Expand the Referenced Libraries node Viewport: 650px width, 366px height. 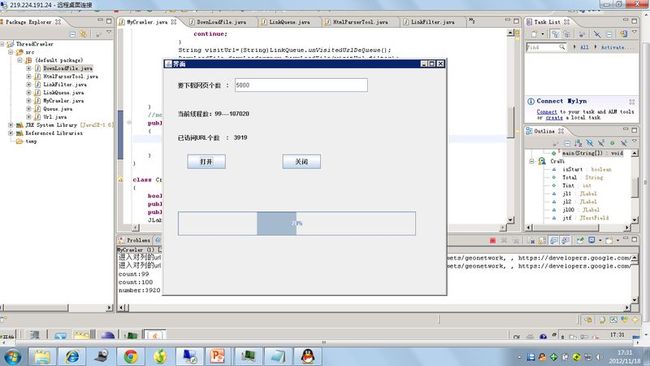tap(11, 133)
